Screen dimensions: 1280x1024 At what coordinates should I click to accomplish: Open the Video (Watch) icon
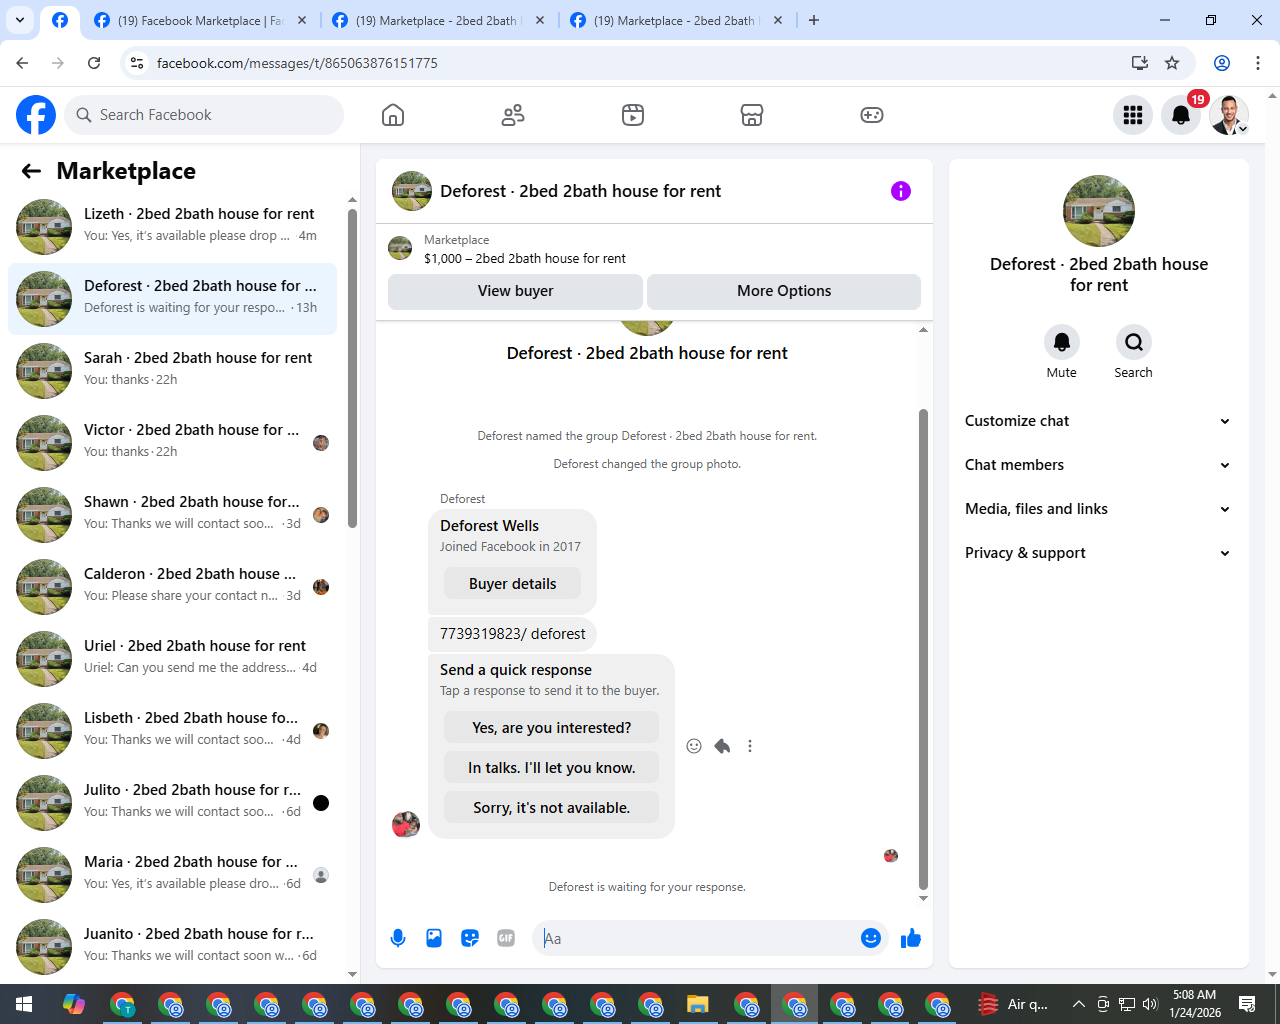tap(633, 115)
